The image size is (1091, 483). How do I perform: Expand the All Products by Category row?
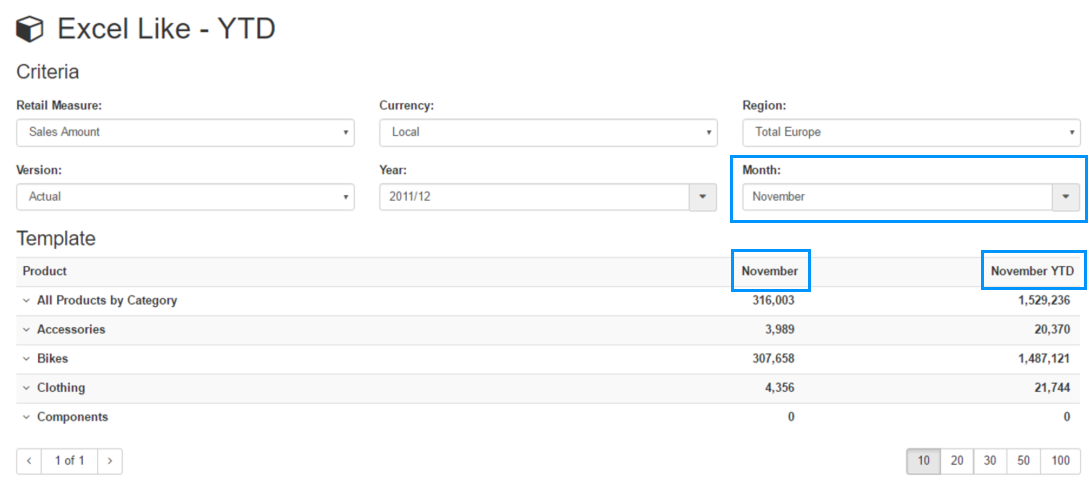coord(26,301)
